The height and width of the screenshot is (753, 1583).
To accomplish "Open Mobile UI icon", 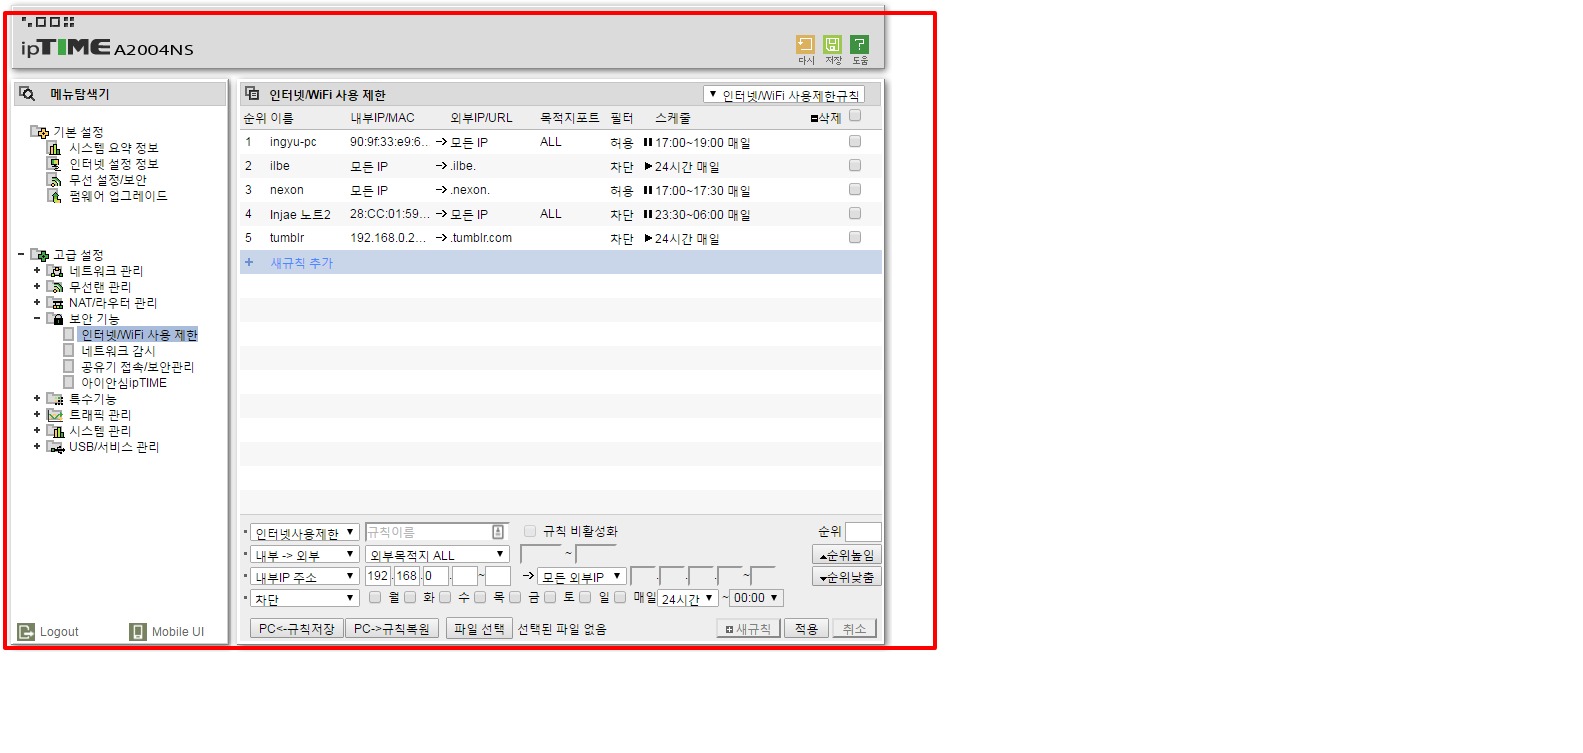I will [x=138, y=632].
